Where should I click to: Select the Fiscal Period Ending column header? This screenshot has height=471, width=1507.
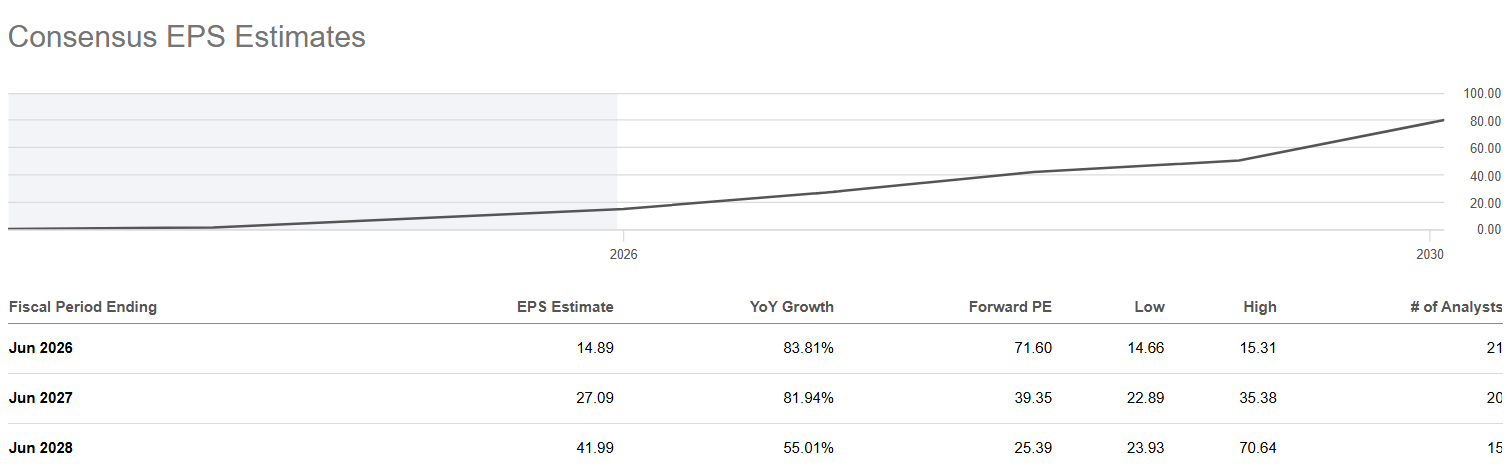(x=83, y=307)
